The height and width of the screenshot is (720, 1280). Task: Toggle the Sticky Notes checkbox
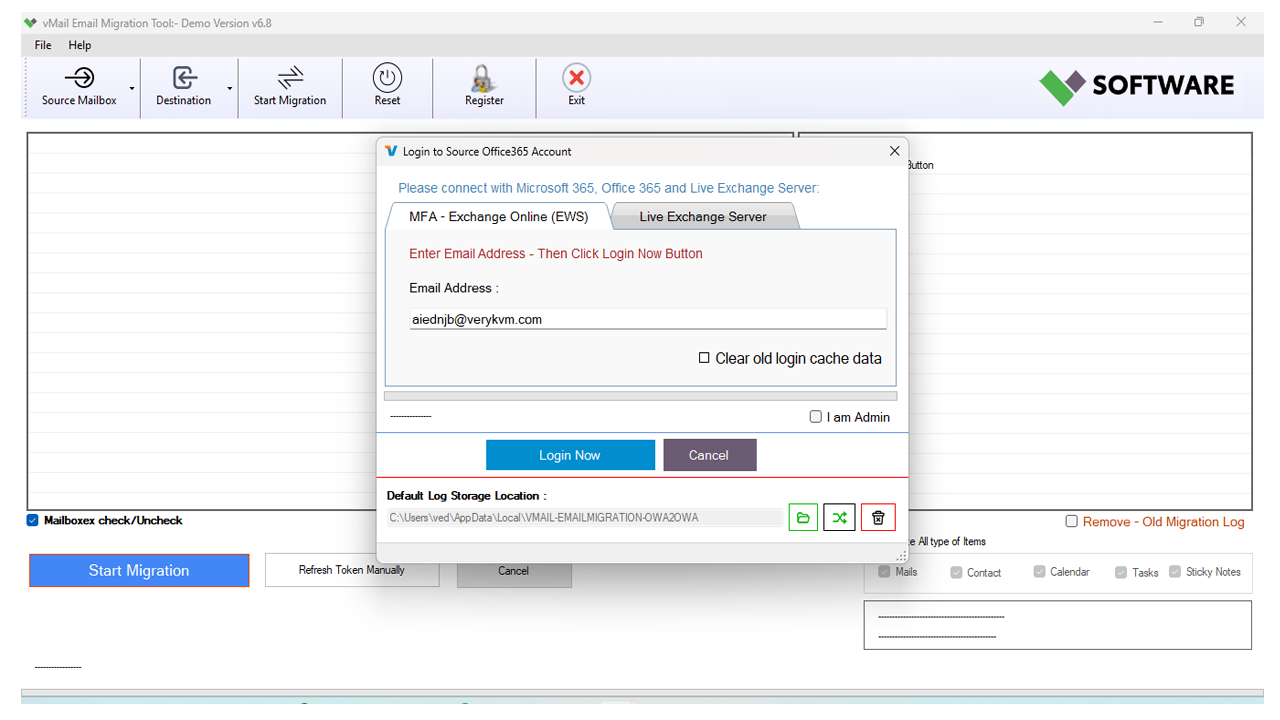(x=1175, y=572)
